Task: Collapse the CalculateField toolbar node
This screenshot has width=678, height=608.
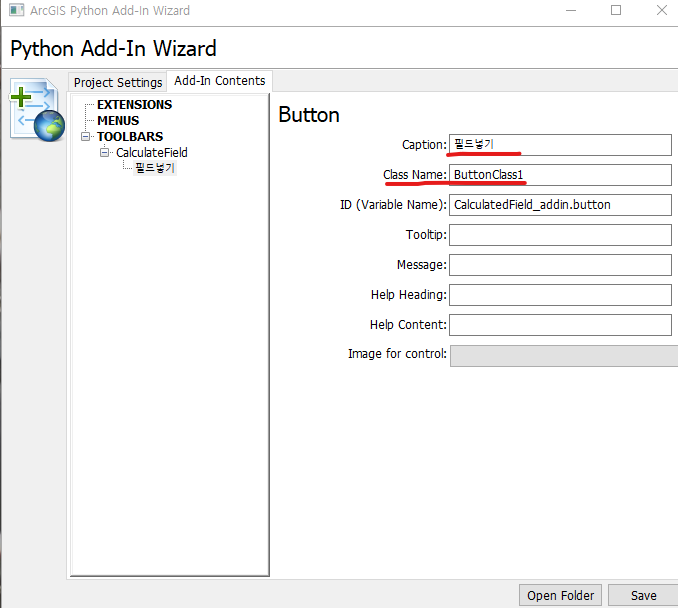Action: [104, 152]
